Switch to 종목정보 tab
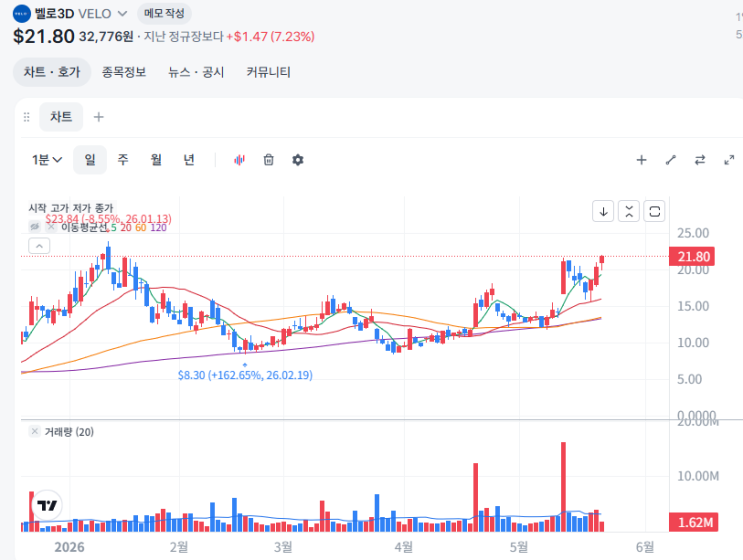 click(124, 72)
